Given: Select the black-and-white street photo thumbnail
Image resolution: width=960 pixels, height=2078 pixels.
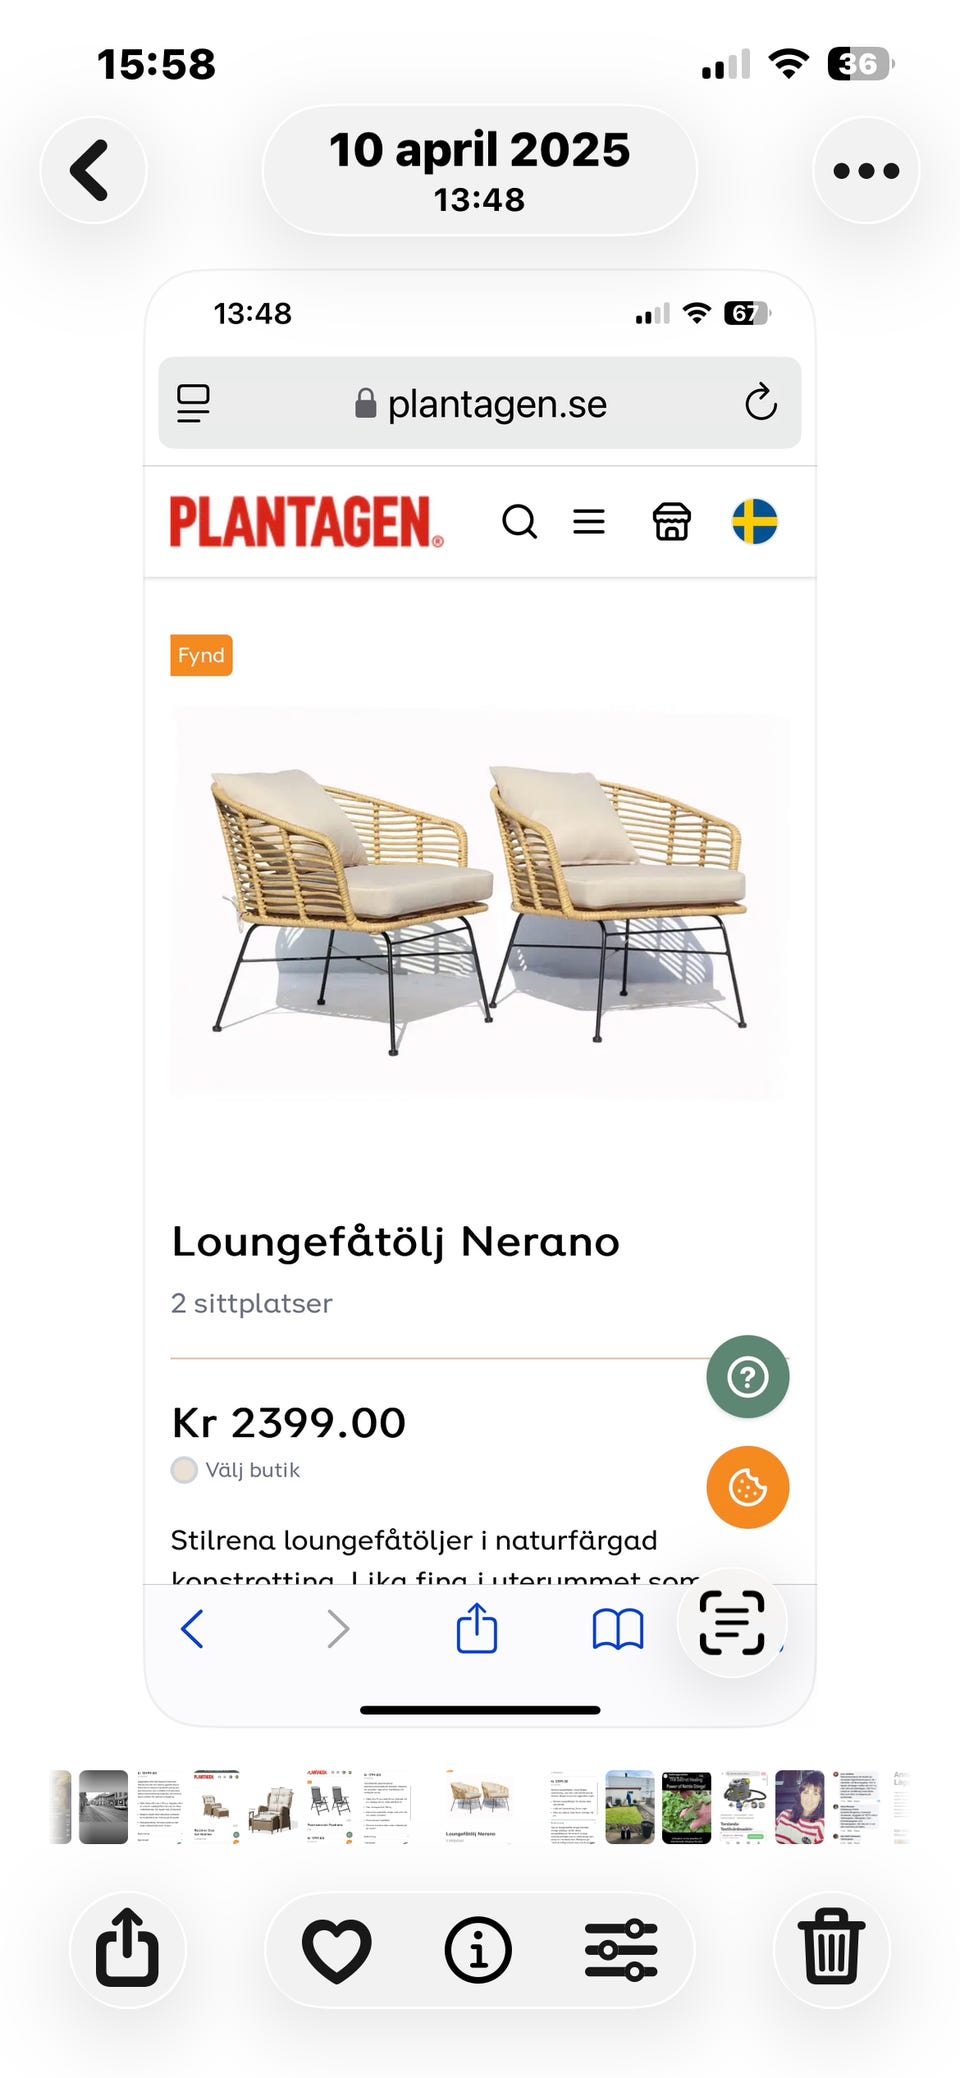Looking at the screenshot, I should (x=104, y=1807).
